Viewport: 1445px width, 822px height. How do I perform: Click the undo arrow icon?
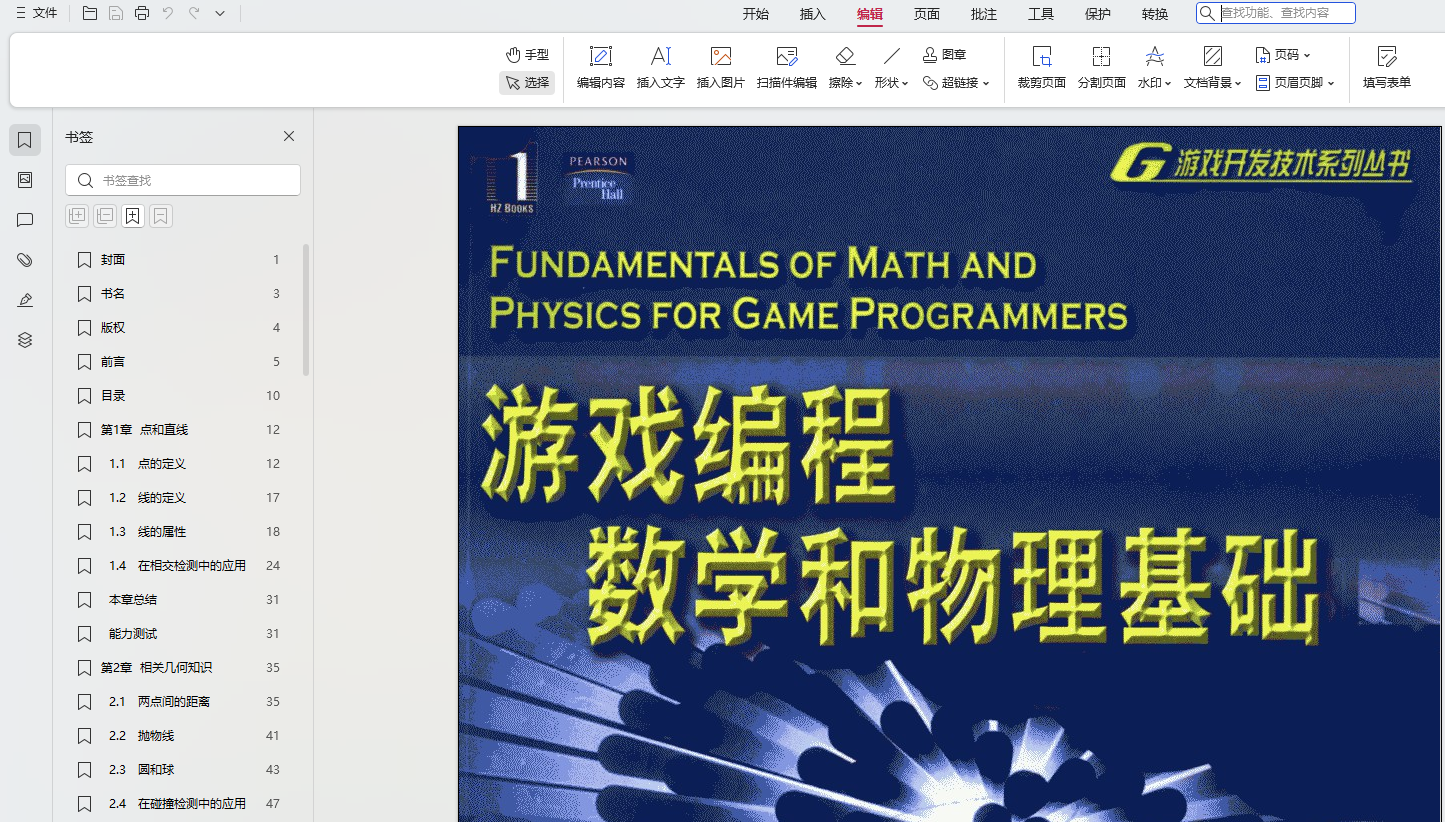[x=168, y=13]
